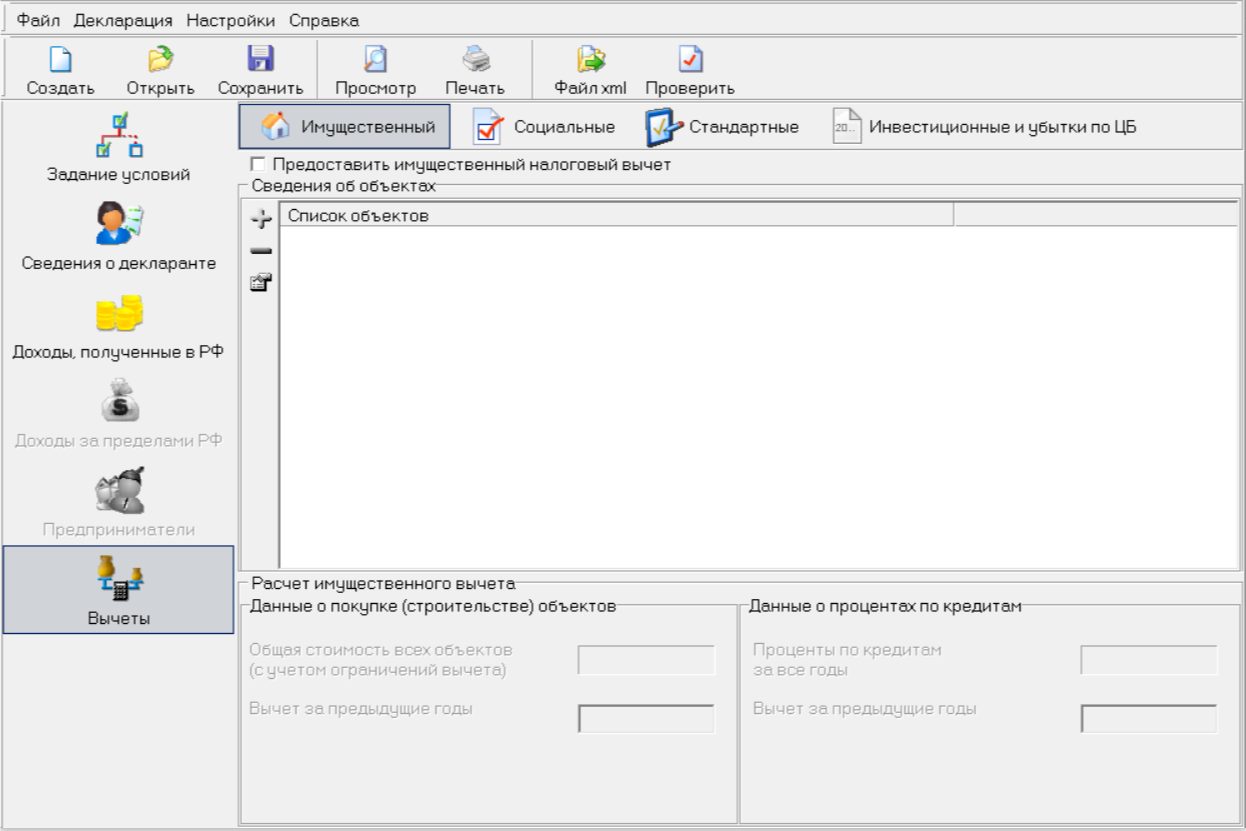The image size is (1246, 831).
Task: Click the Проценты по кредитам field
Action: coord(1150,660)
